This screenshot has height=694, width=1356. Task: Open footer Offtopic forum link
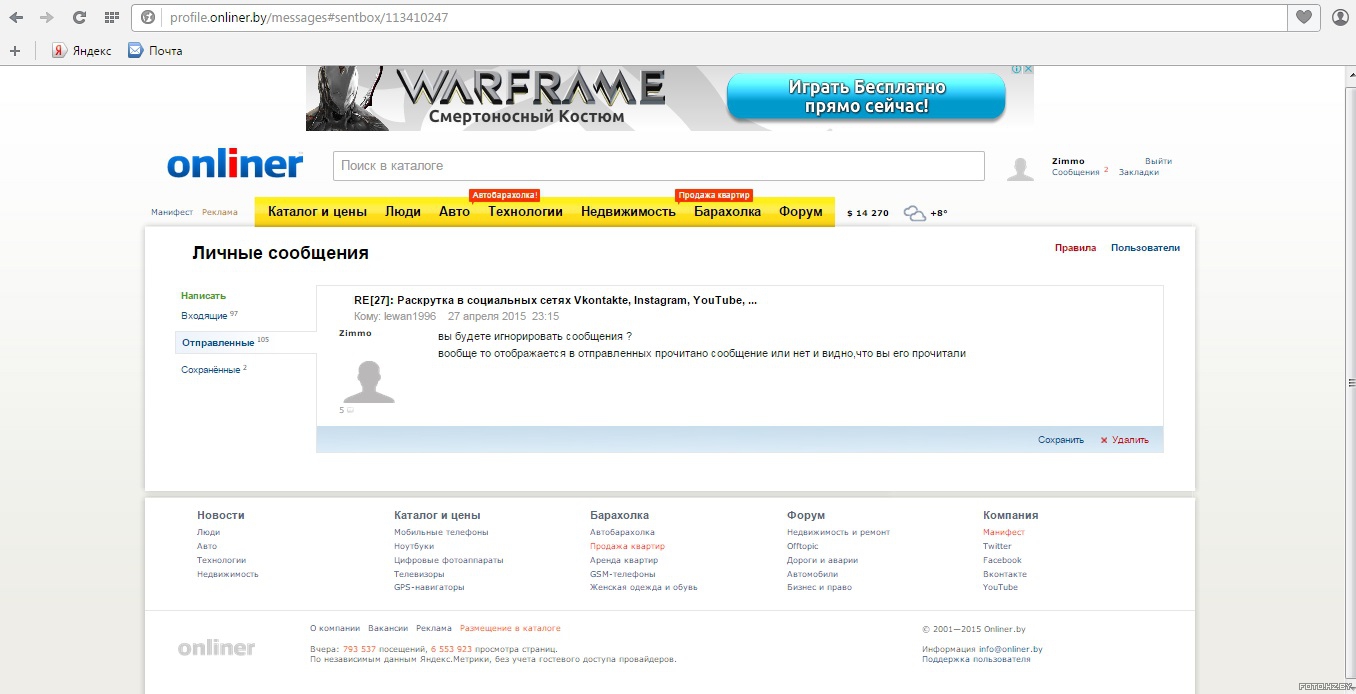803,546
